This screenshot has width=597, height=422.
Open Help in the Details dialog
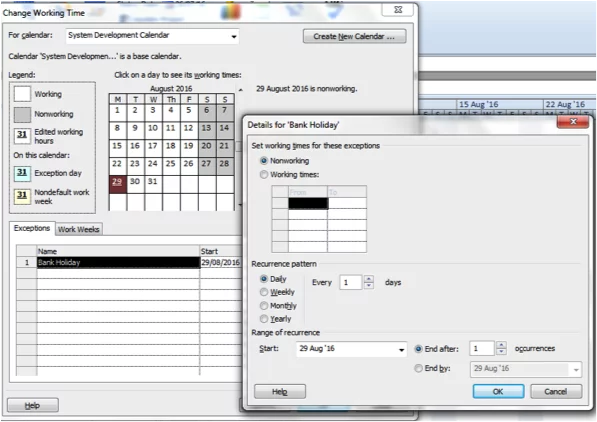click(x=280, y=392)
